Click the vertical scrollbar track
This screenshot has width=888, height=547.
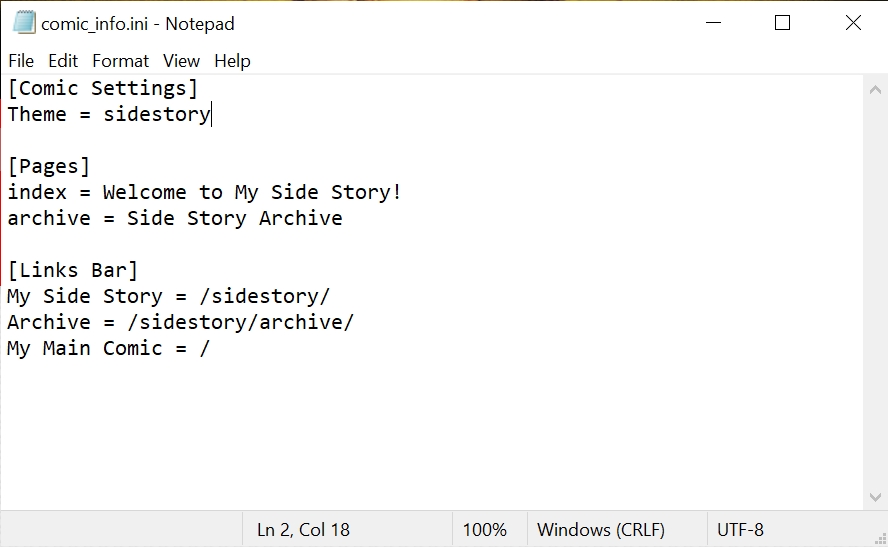tap(875, 300)
